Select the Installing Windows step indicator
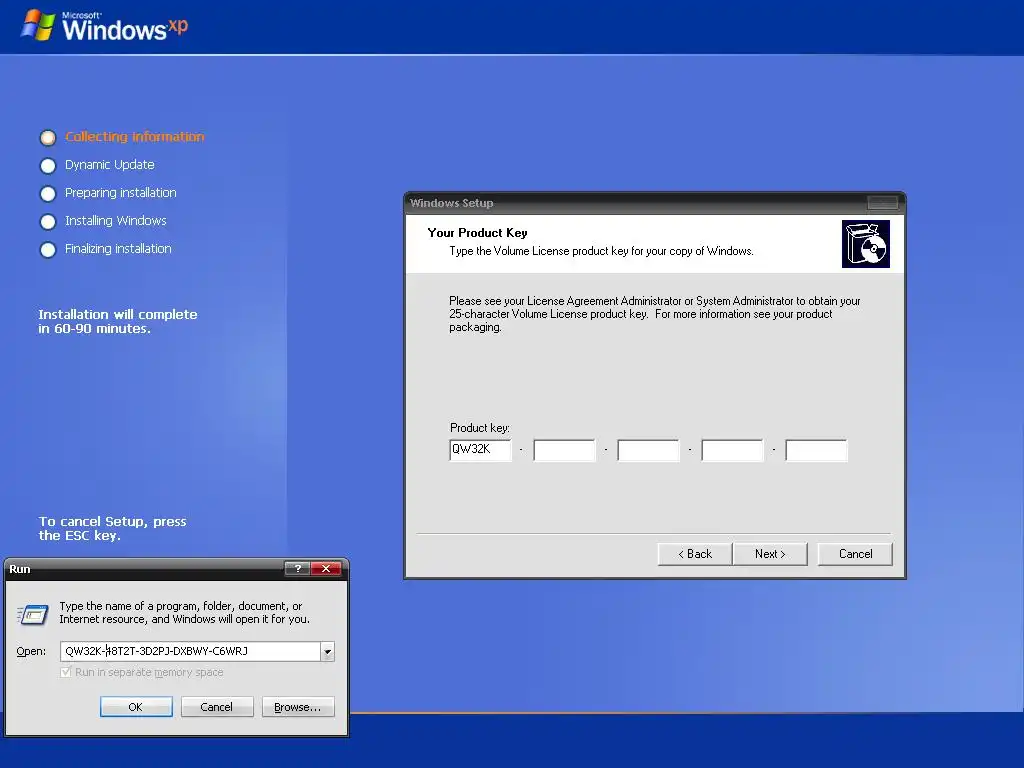The image size is (1024, 768). coord(48,221)
